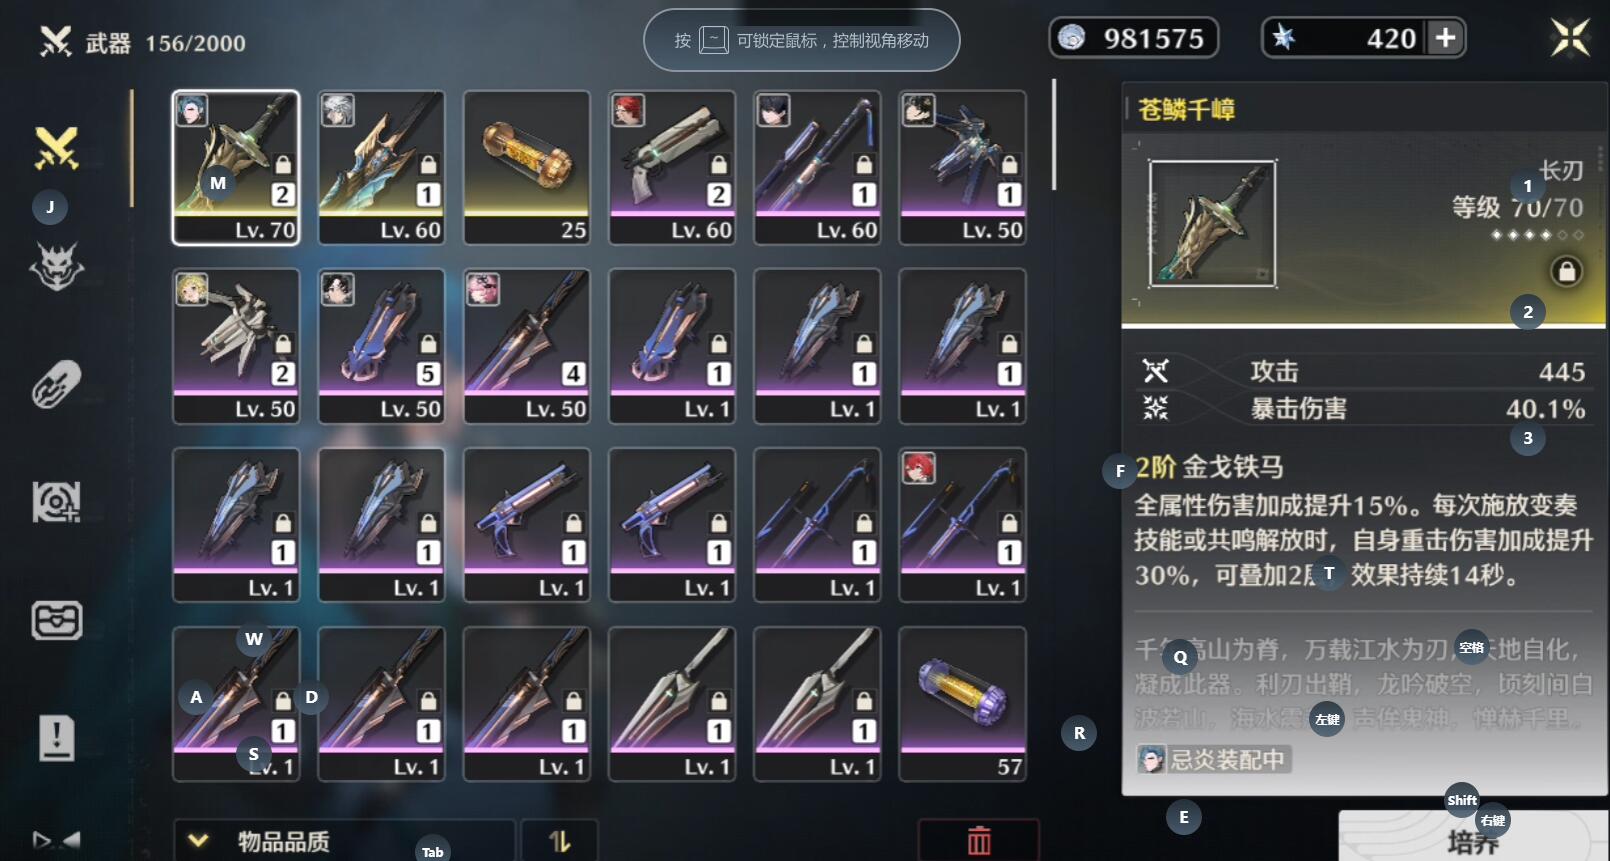Open the capsule materials sidebar category
The width and height of the screenshot is (1610, 861).
(57, 384)
